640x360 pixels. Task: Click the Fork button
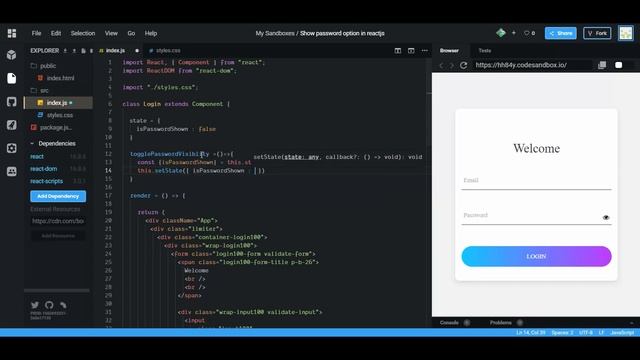(597, 33)
